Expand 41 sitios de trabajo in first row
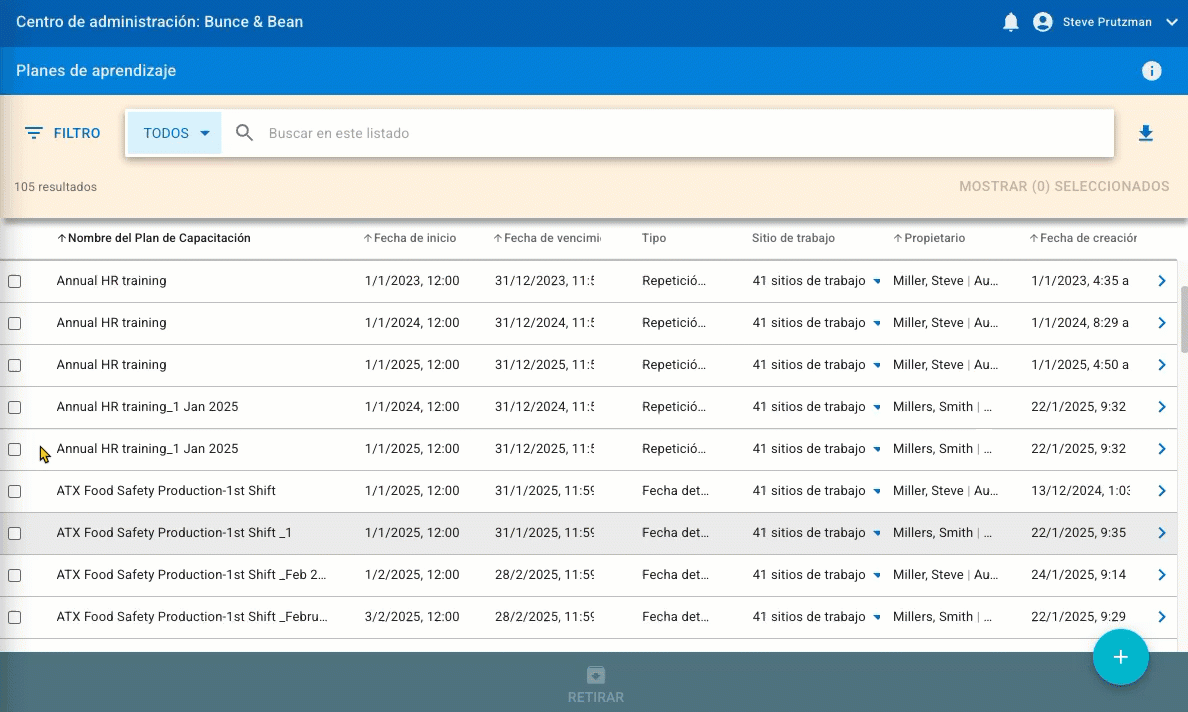Screen dimensions: 1188x712 pyautogui.click(x=877, y=282)
